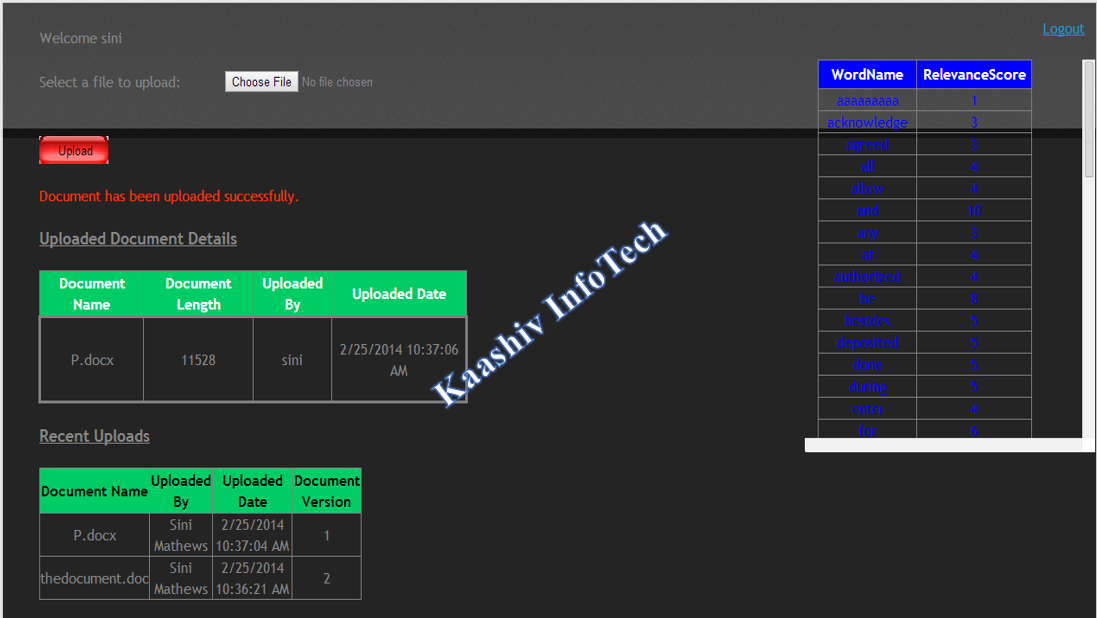This screenshot has height=618, width=1097.
Task: Click the red Upload button
Action: [74, 151]
